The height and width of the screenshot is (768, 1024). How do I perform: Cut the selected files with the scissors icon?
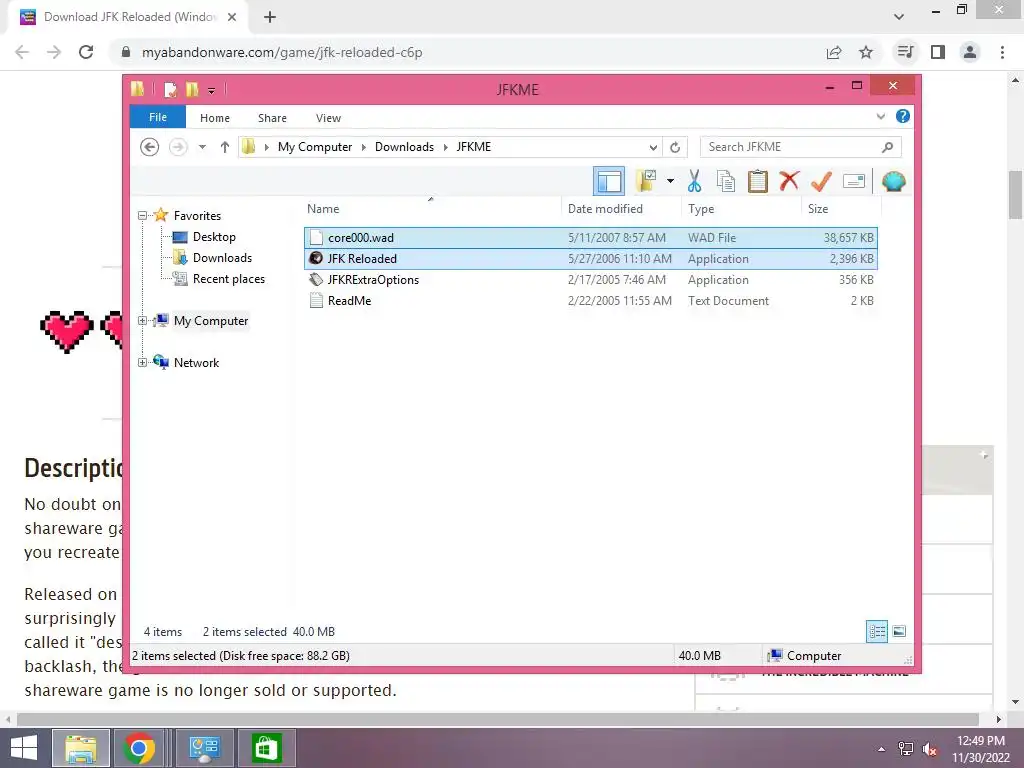click(x=694, y=181)
